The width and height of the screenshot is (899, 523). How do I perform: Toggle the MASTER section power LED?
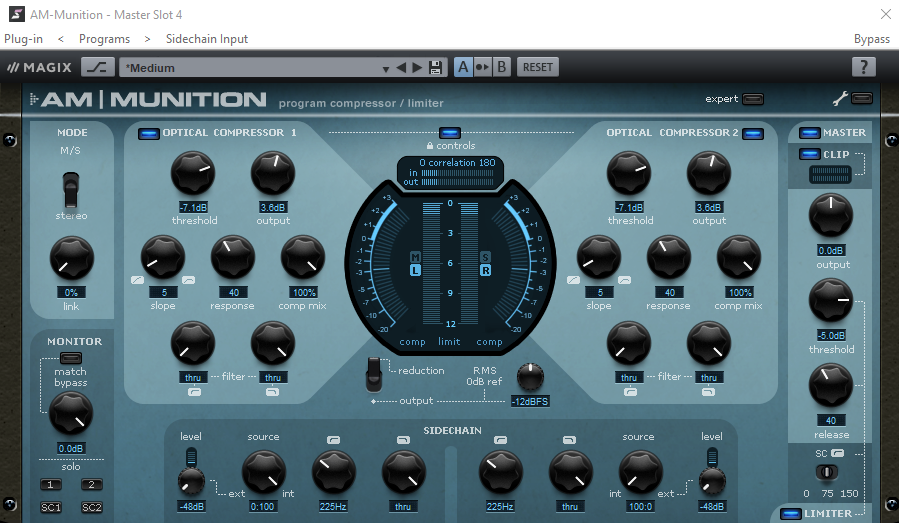click(x=810, y=133)
